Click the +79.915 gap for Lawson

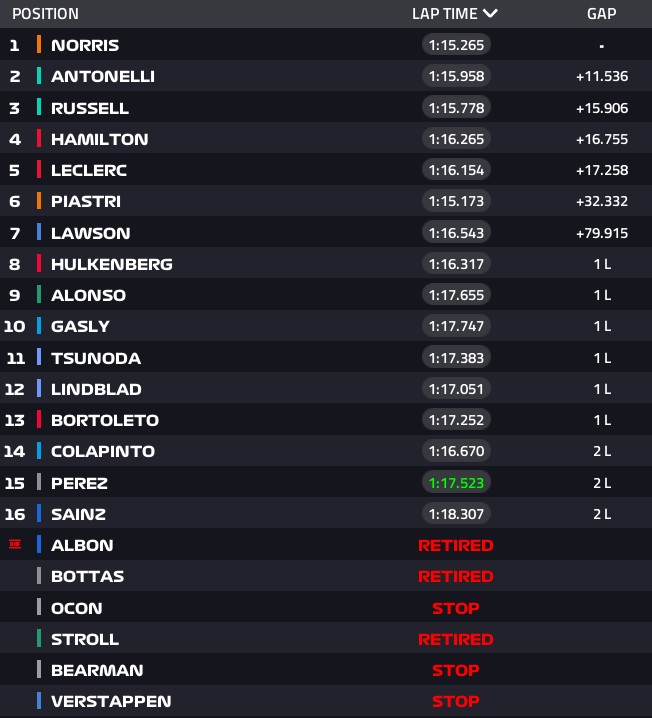click(602, 233)
